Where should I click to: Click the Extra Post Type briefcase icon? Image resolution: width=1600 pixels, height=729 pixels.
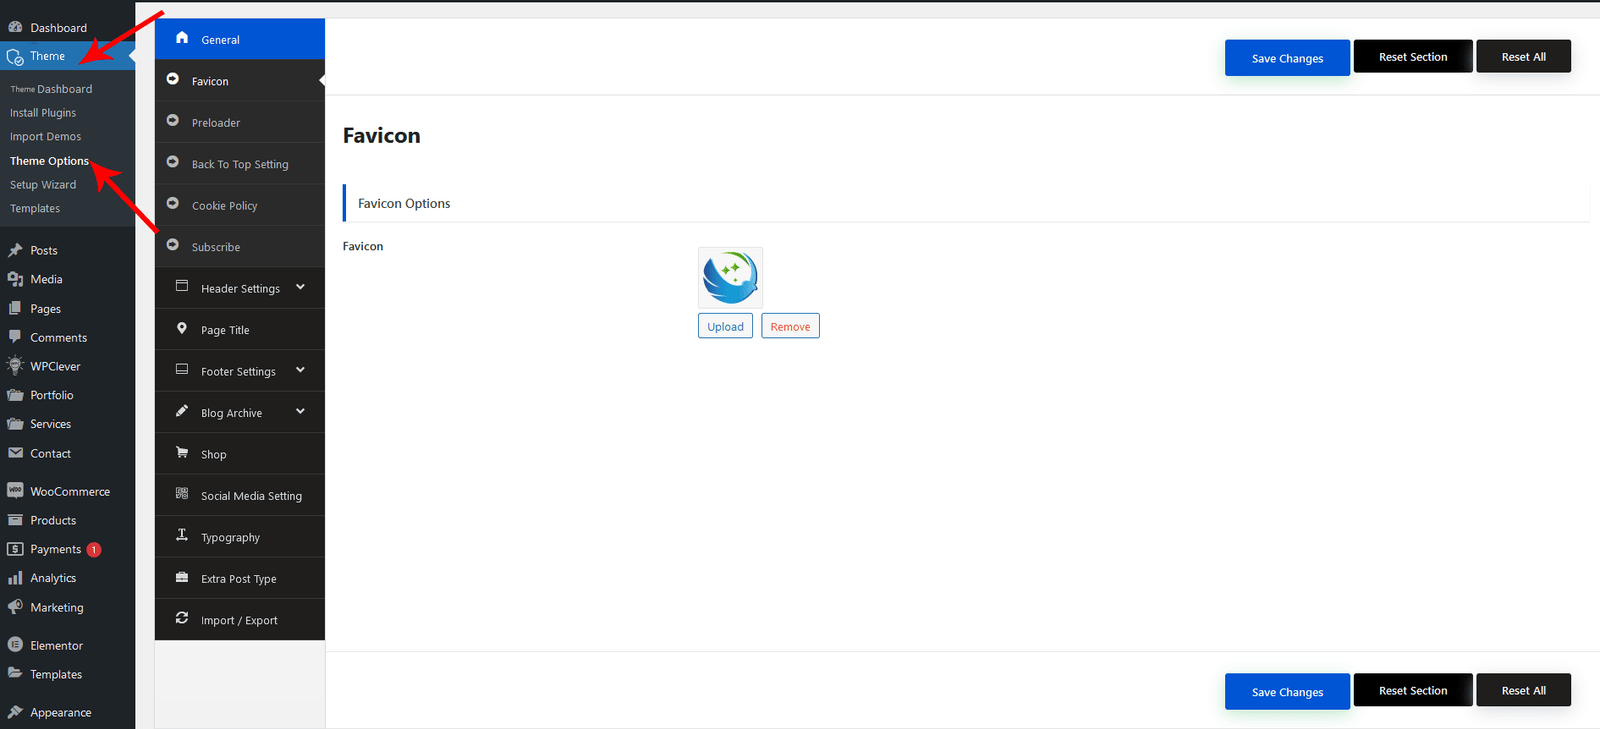click(182, 577)
